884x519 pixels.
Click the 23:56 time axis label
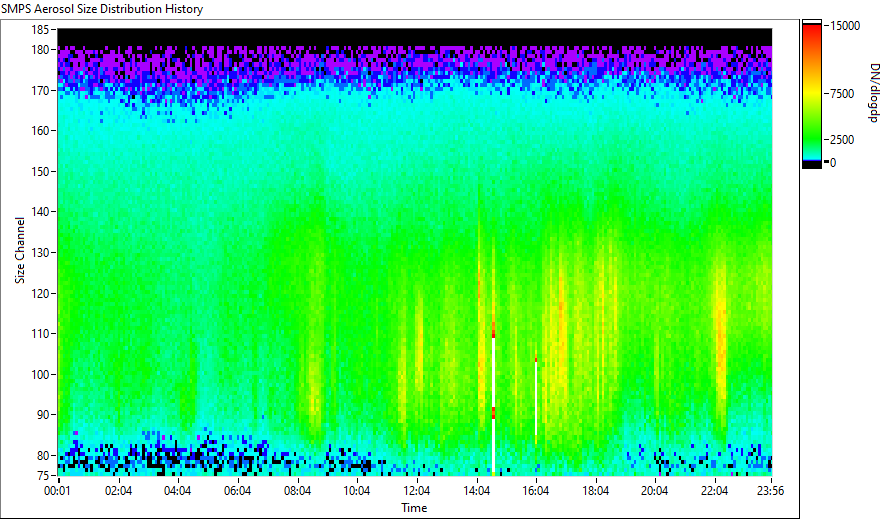pyautogui.click(x=770, y=491)
